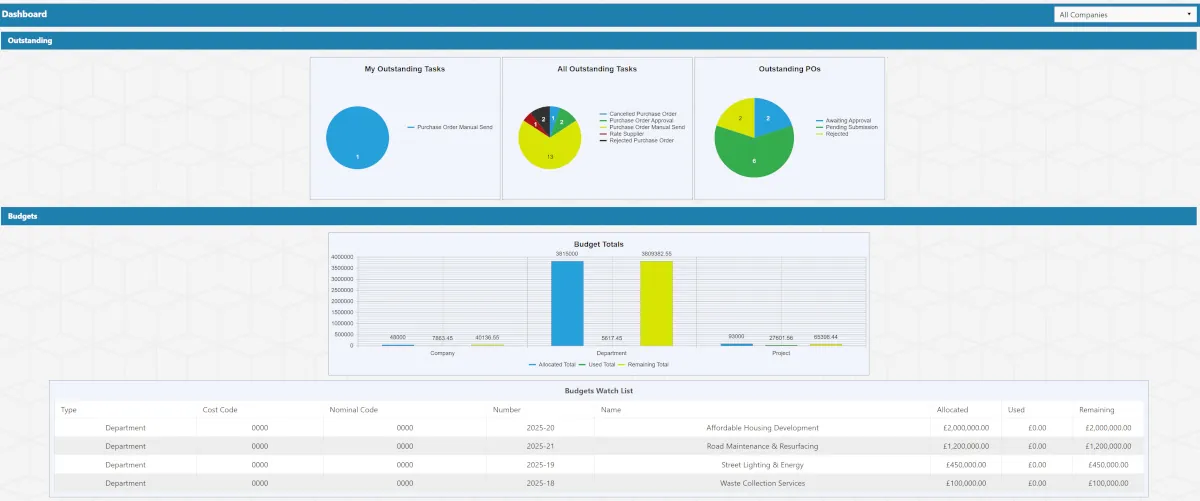Click the yellow Department Remaining bar 3809382.55
The width and height of the screenshot is (1200, 501).
coord(657,303)
